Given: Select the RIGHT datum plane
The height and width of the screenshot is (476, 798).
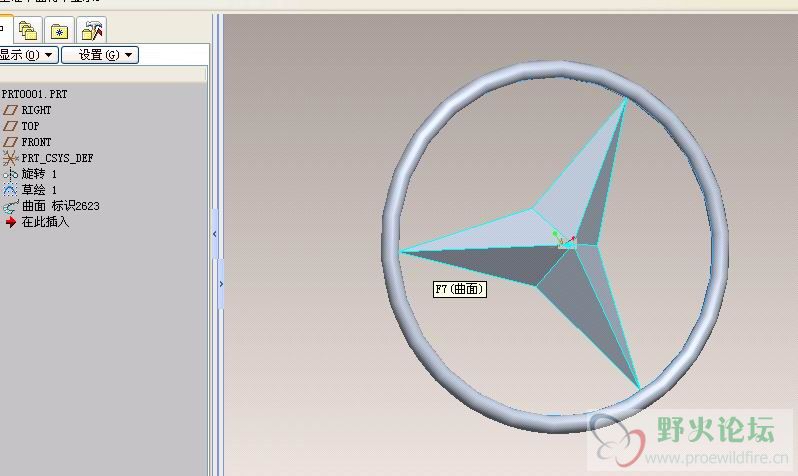Looking at the screenshot, I should pyautogui.click(x=36, y=110).
